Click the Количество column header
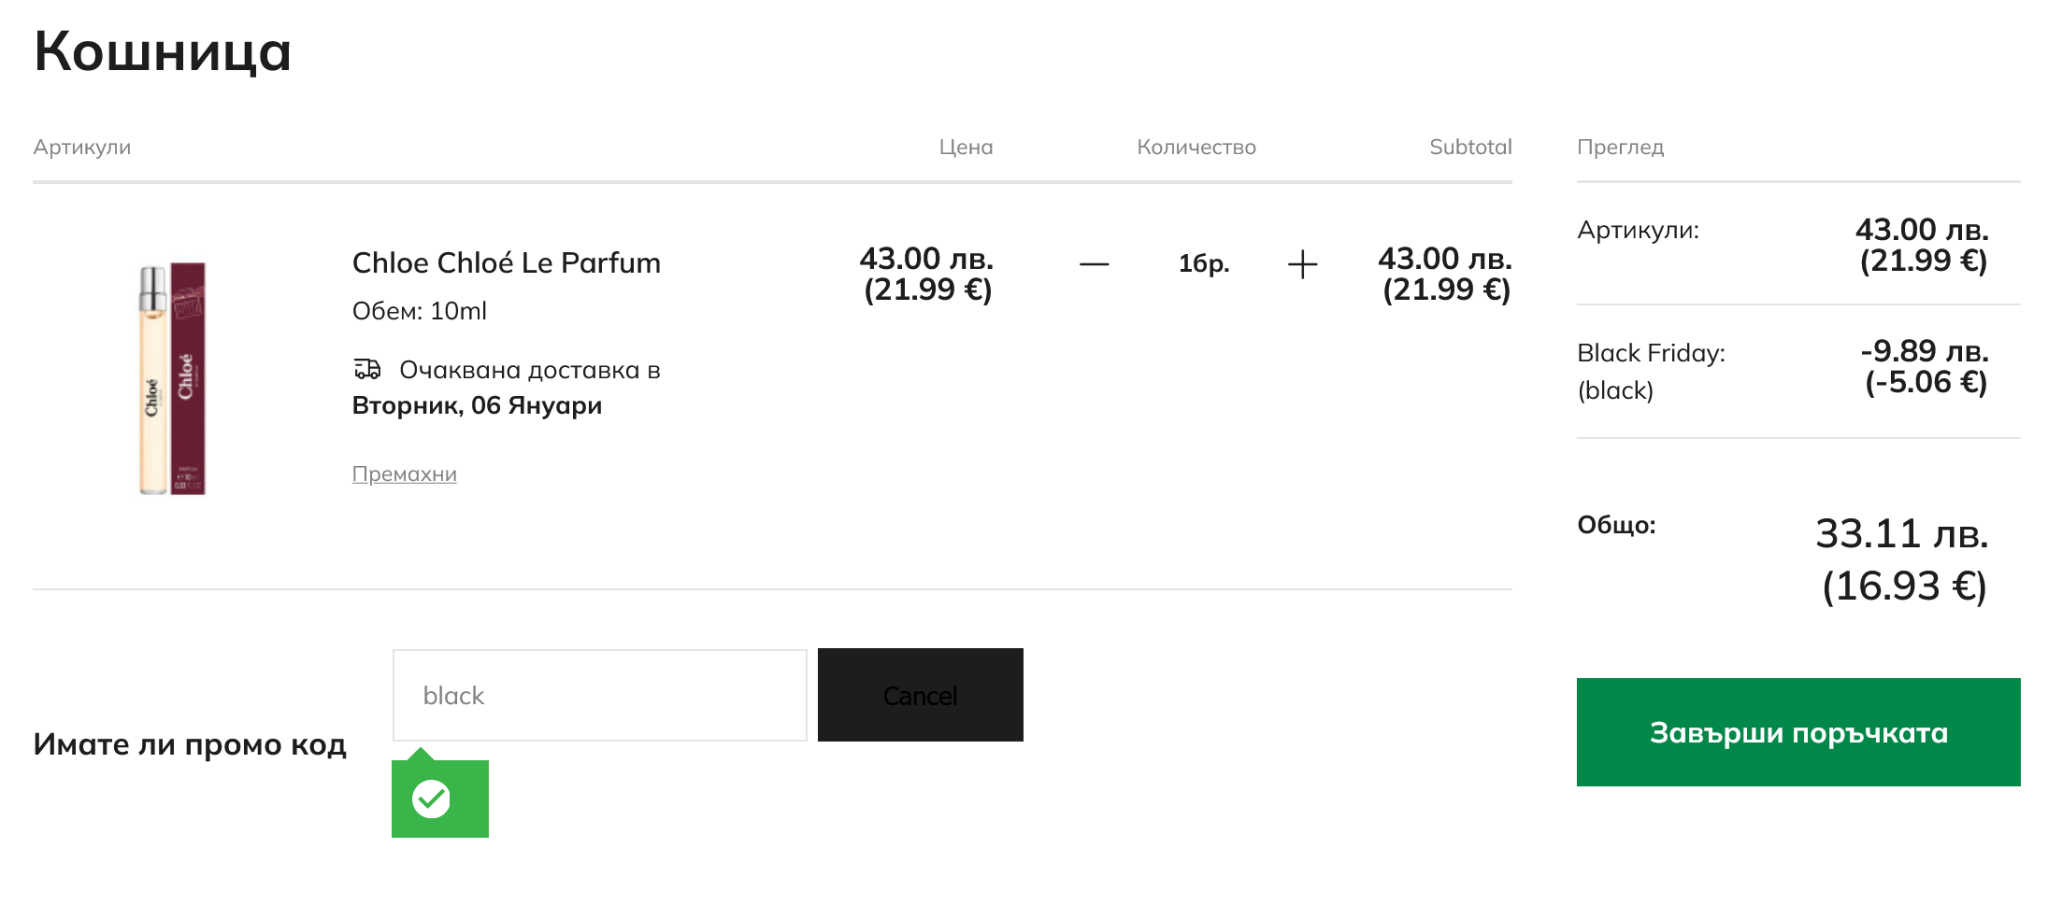The image size is (2048, 919). pyautogui.click(x=1196, y=147)
